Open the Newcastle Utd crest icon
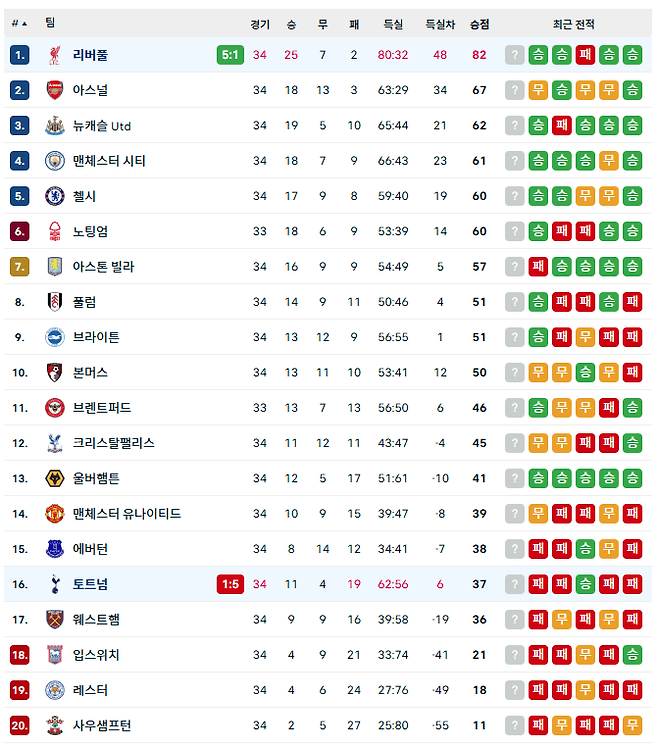 55,125
